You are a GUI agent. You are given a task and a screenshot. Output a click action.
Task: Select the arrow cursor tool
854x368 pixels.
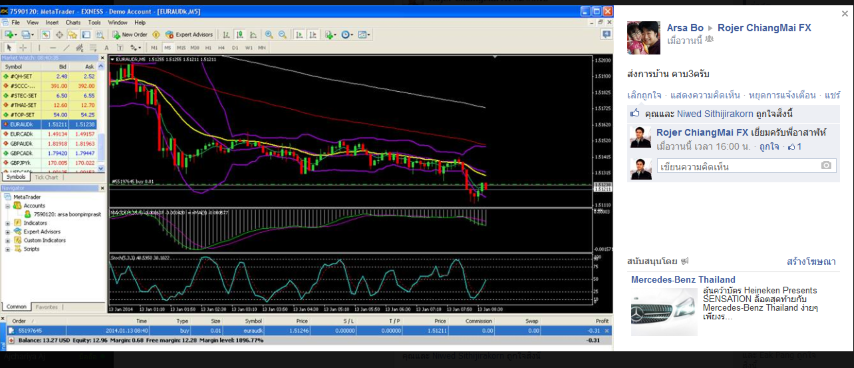click(x=9, y=48)
